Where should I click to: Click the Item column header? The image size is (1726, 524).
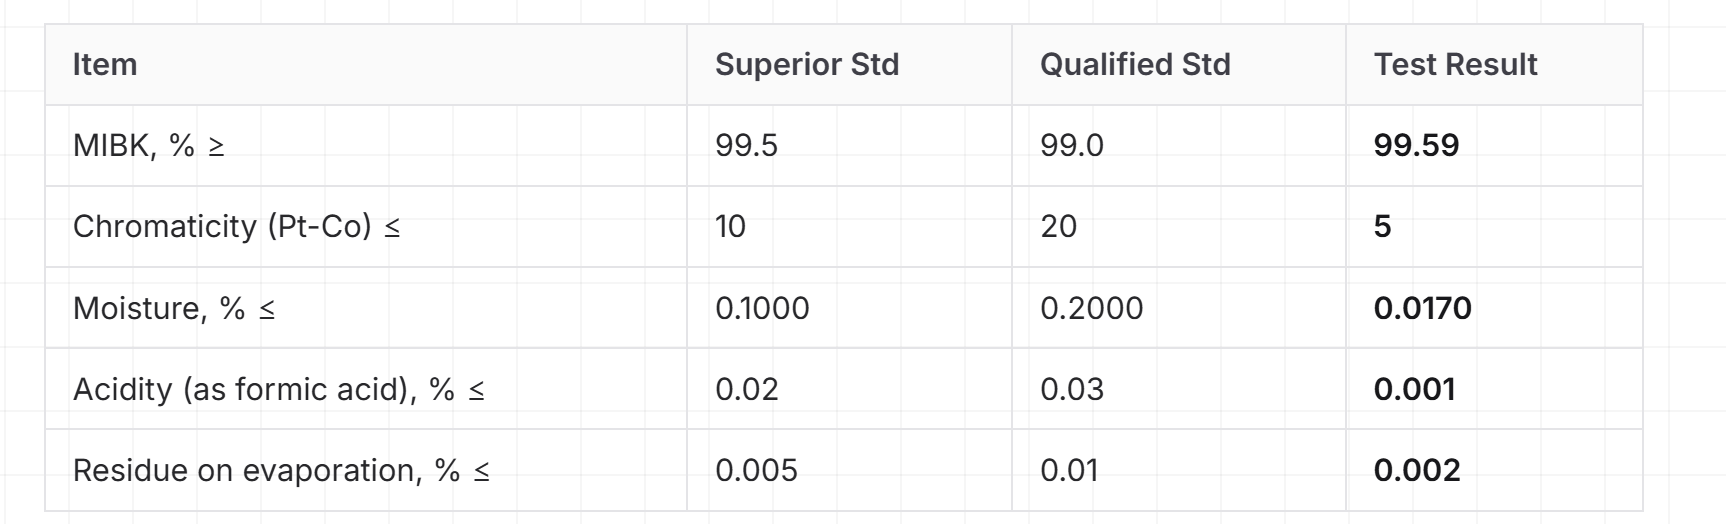coord(366,65)
